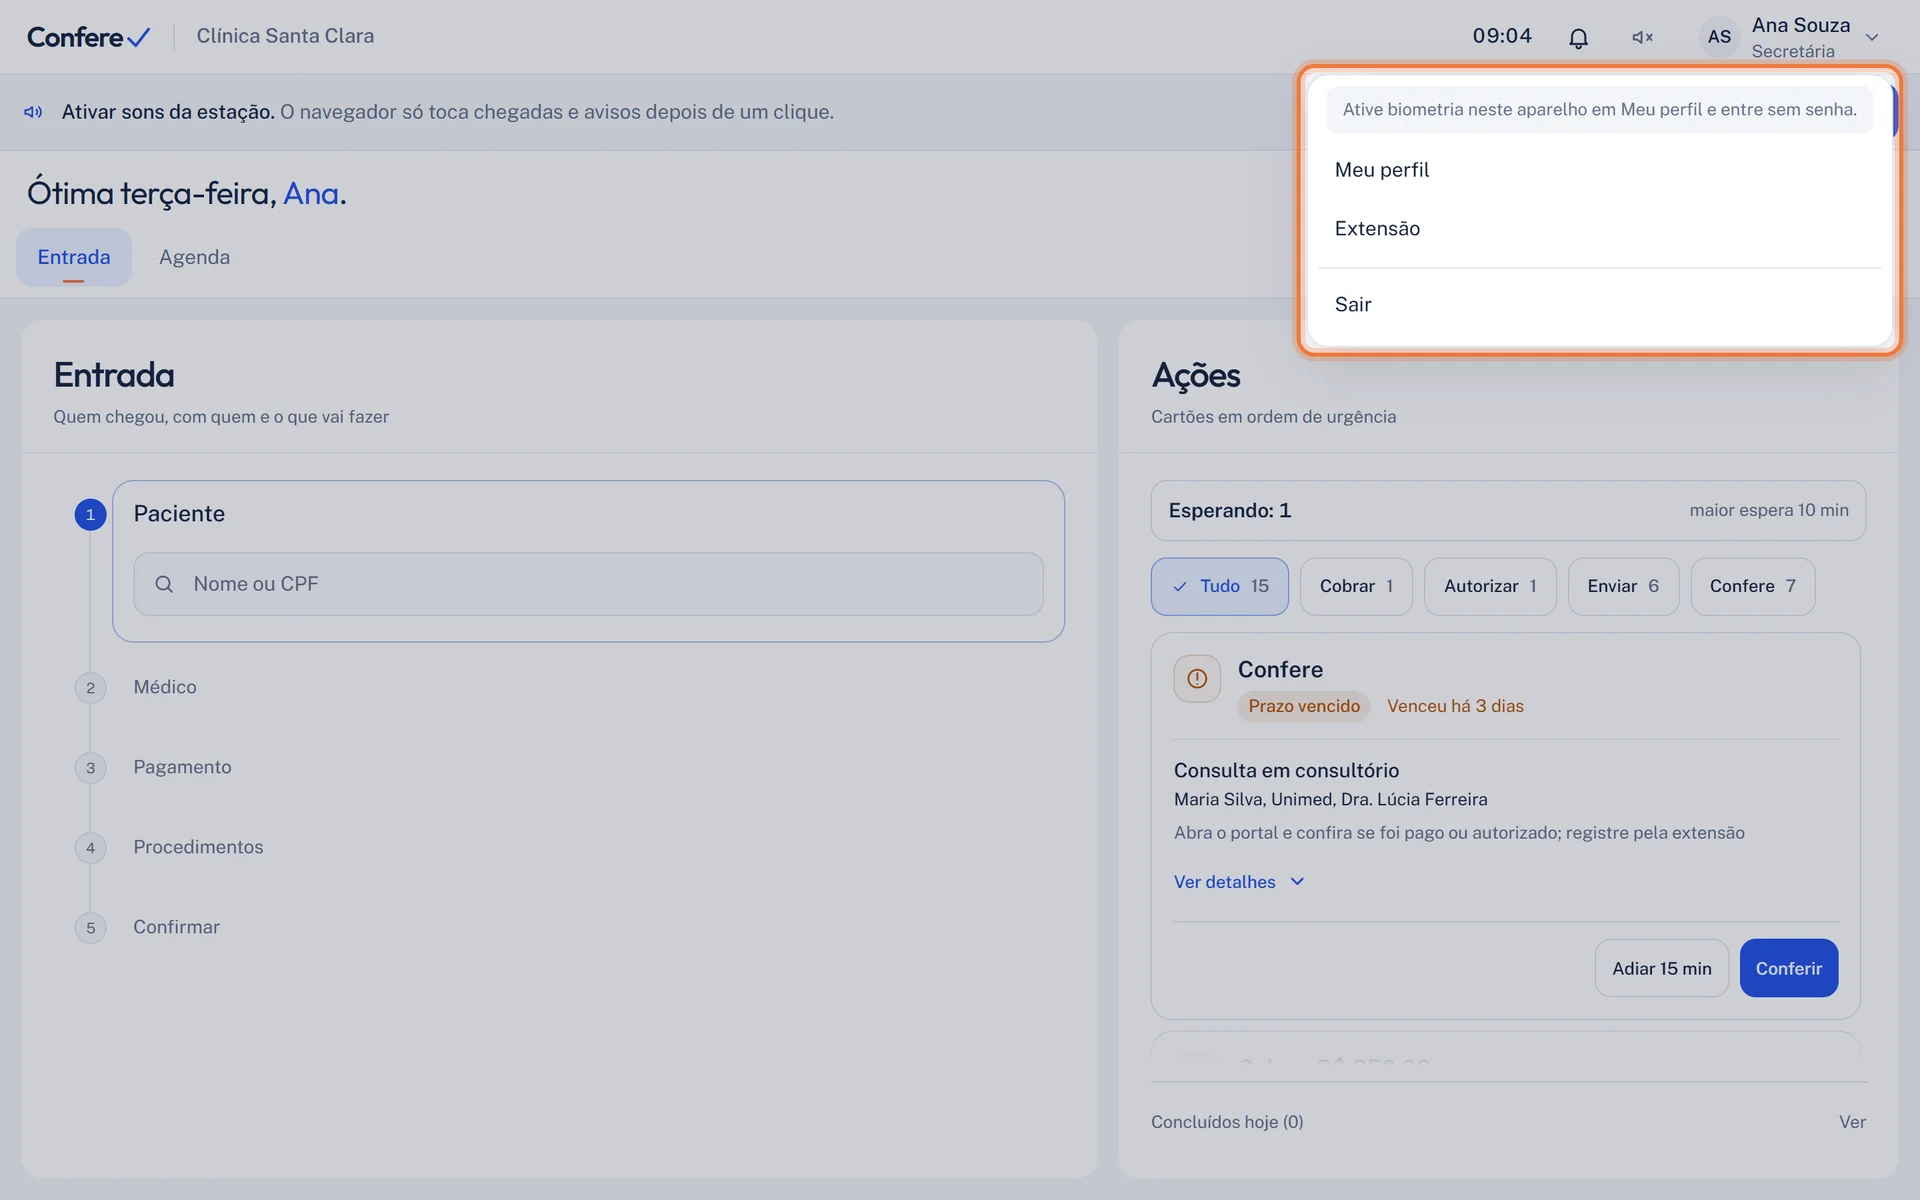This screenshot has width=1920, height=1200.
Task: Switch to the Agenda tab
Action: 194,257
